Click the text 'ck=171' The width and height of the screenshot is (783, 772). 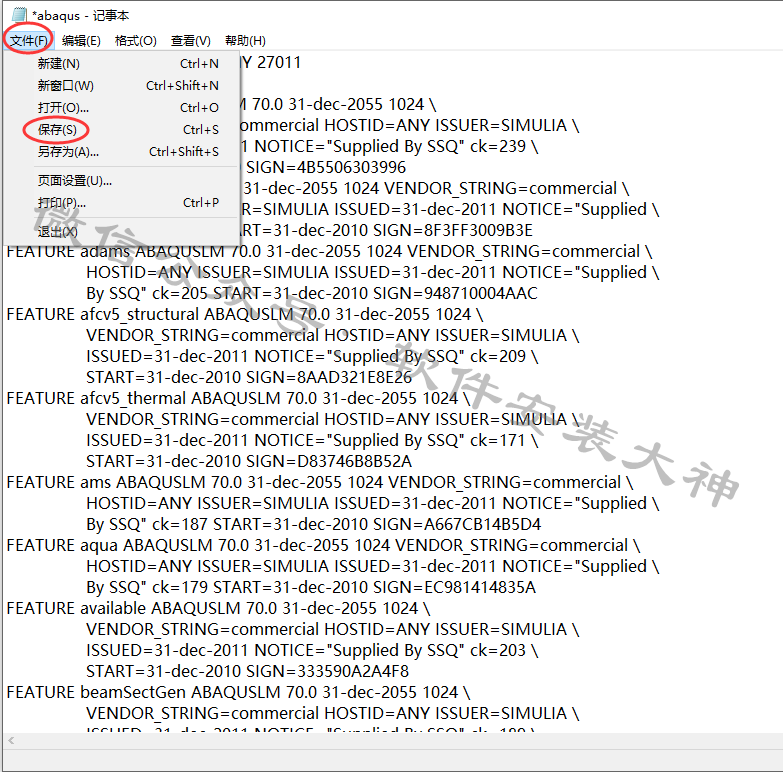pos(498,440)
